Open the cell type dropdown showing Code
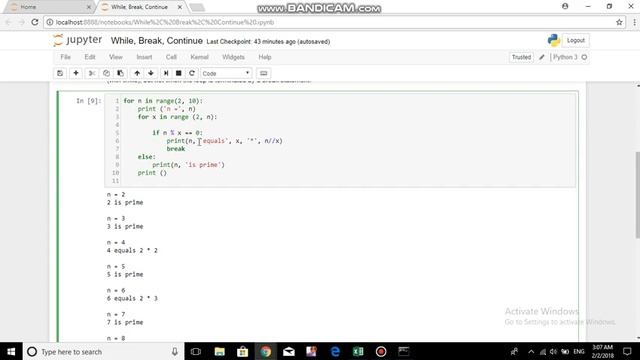 (x=226, y=73)
